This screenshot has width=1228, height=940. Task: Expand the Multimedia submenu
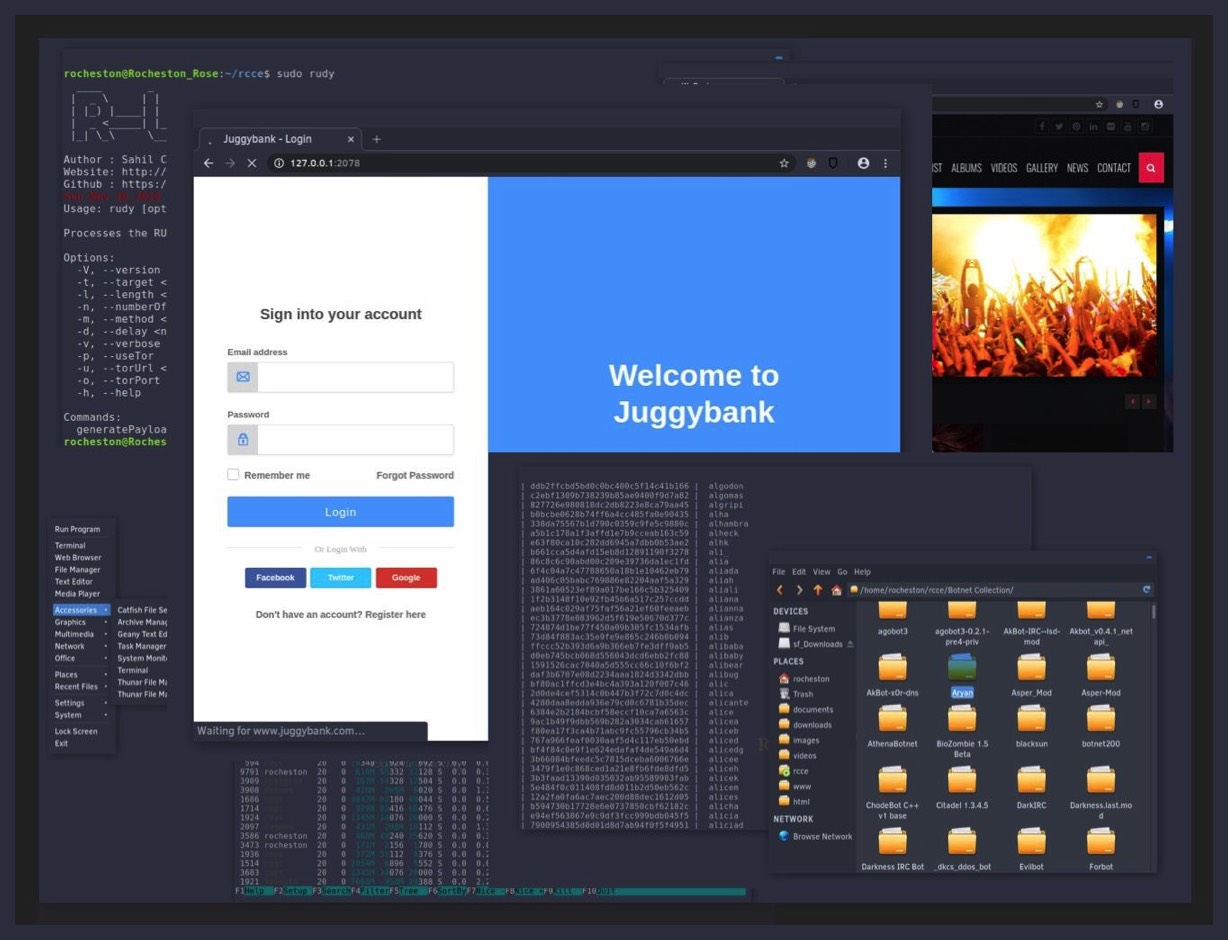[81, 634]
